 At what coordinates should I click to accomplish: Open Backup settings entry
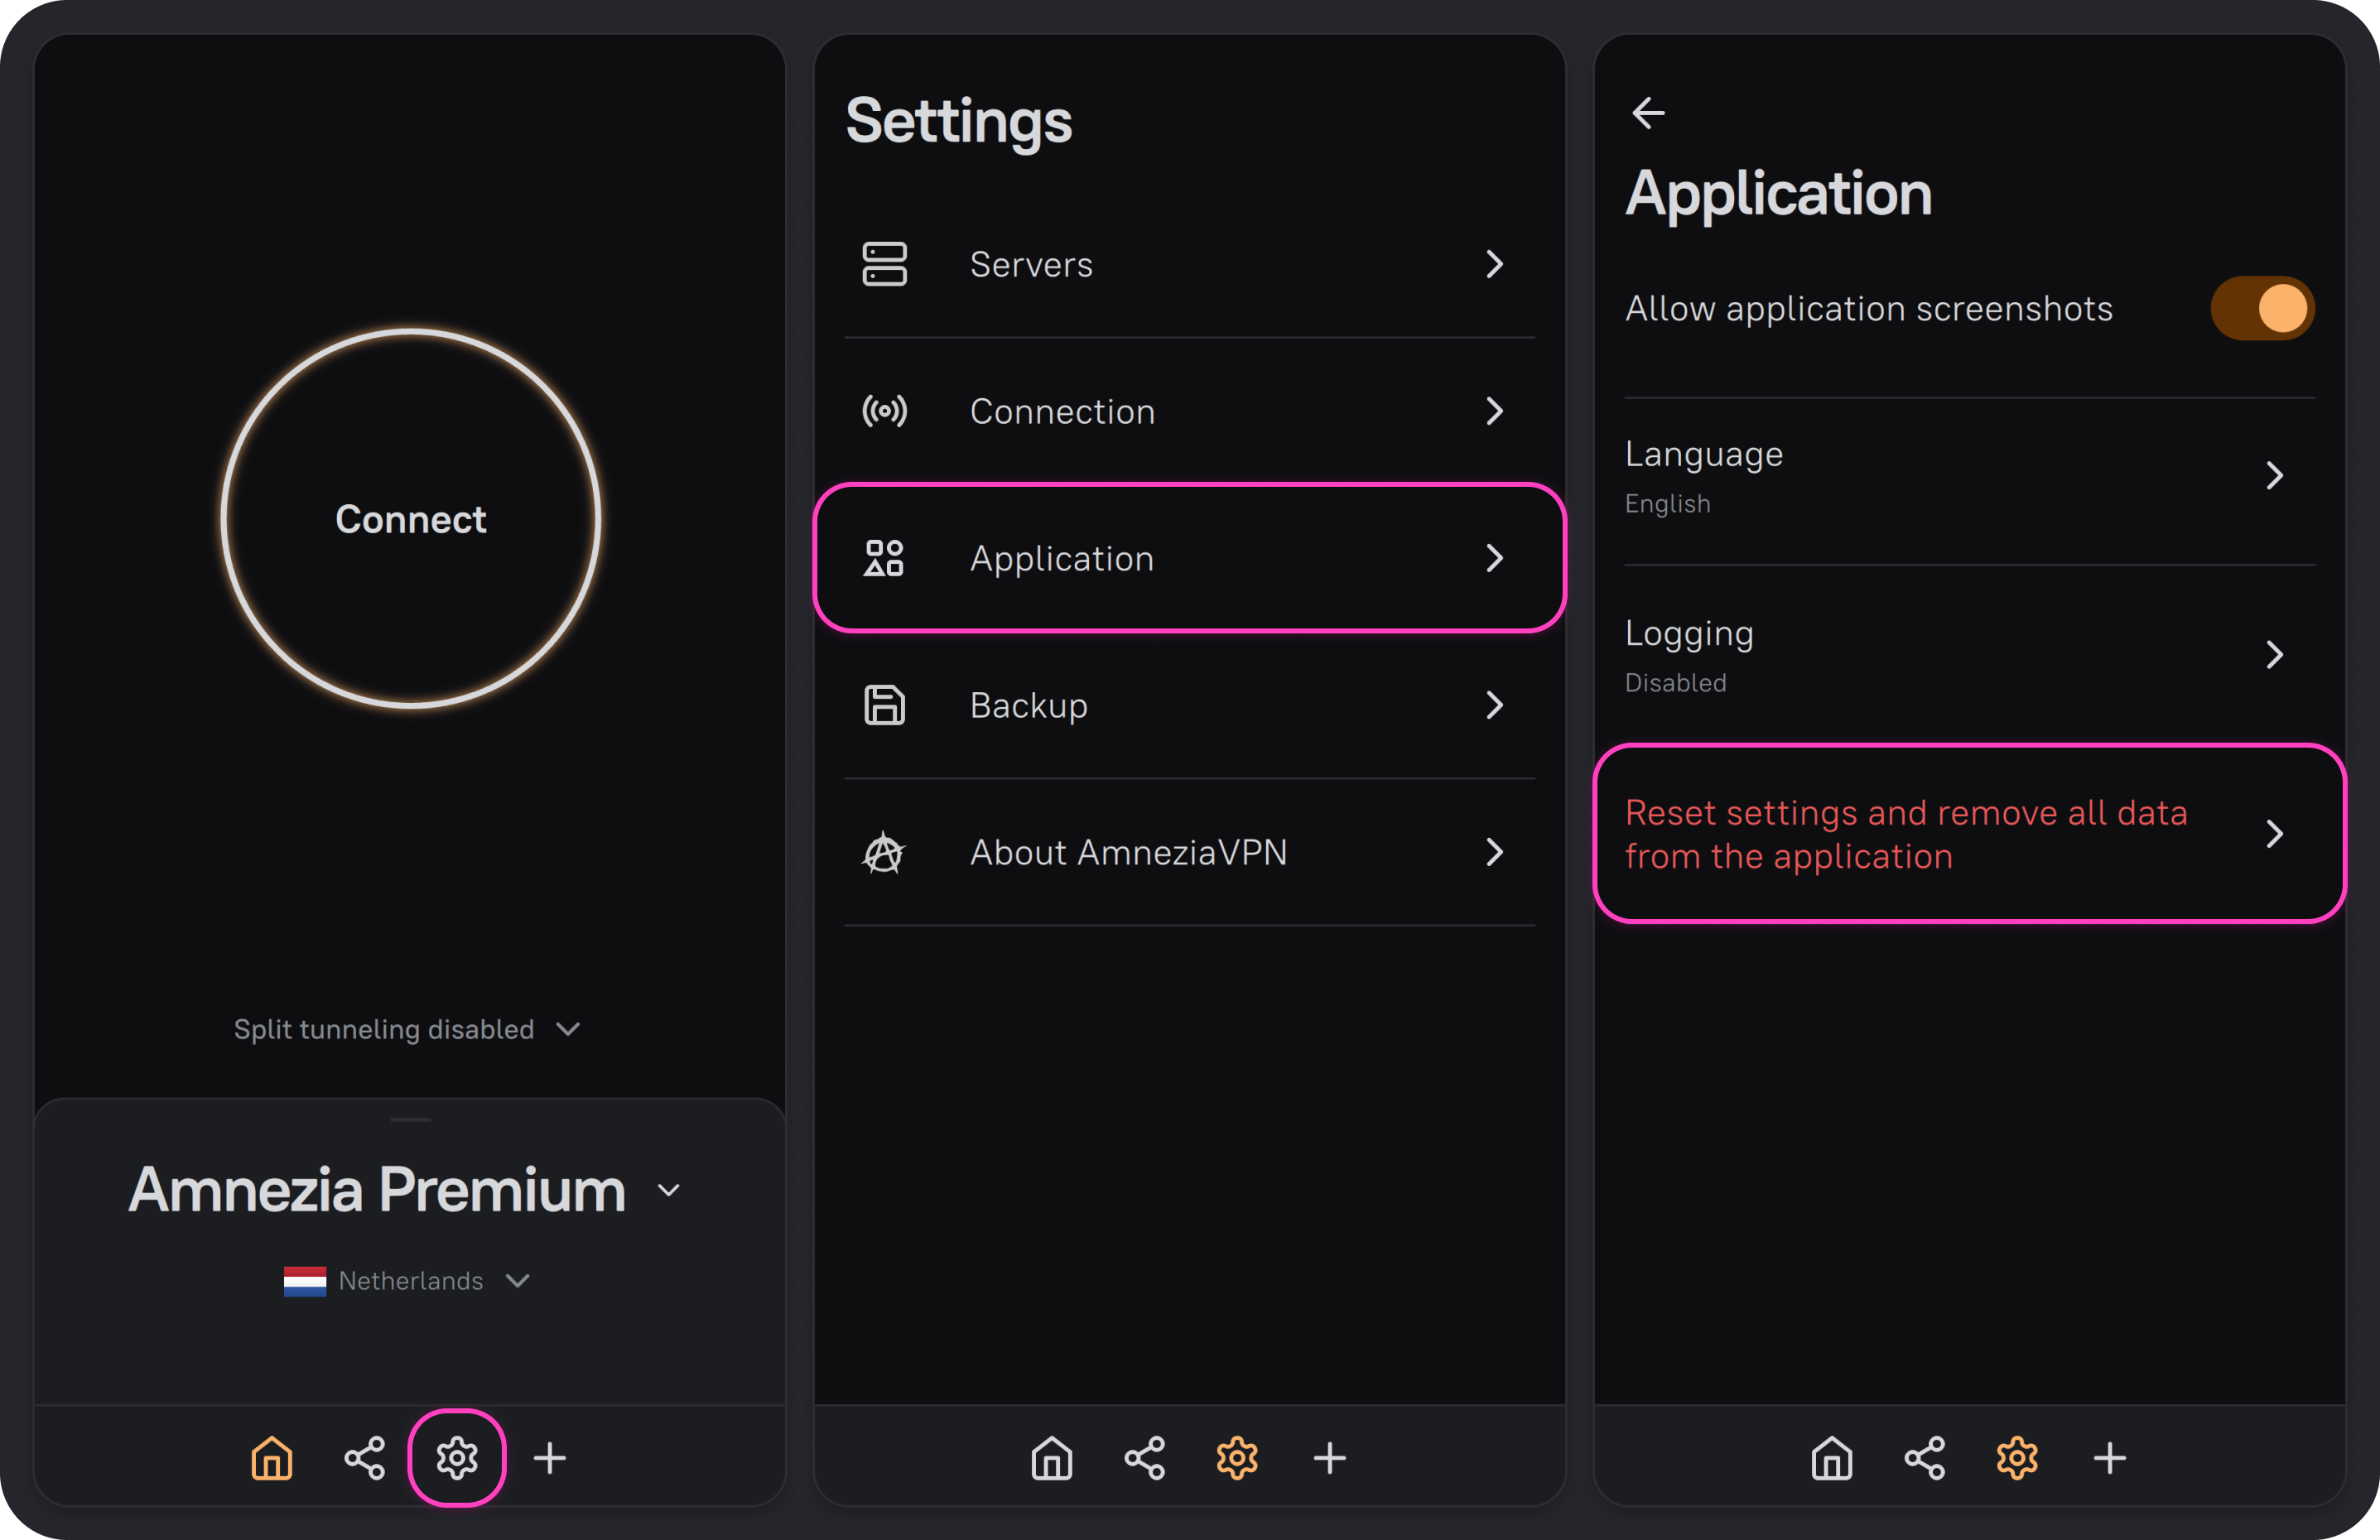pyautogui.click(x=1188, y=705)
